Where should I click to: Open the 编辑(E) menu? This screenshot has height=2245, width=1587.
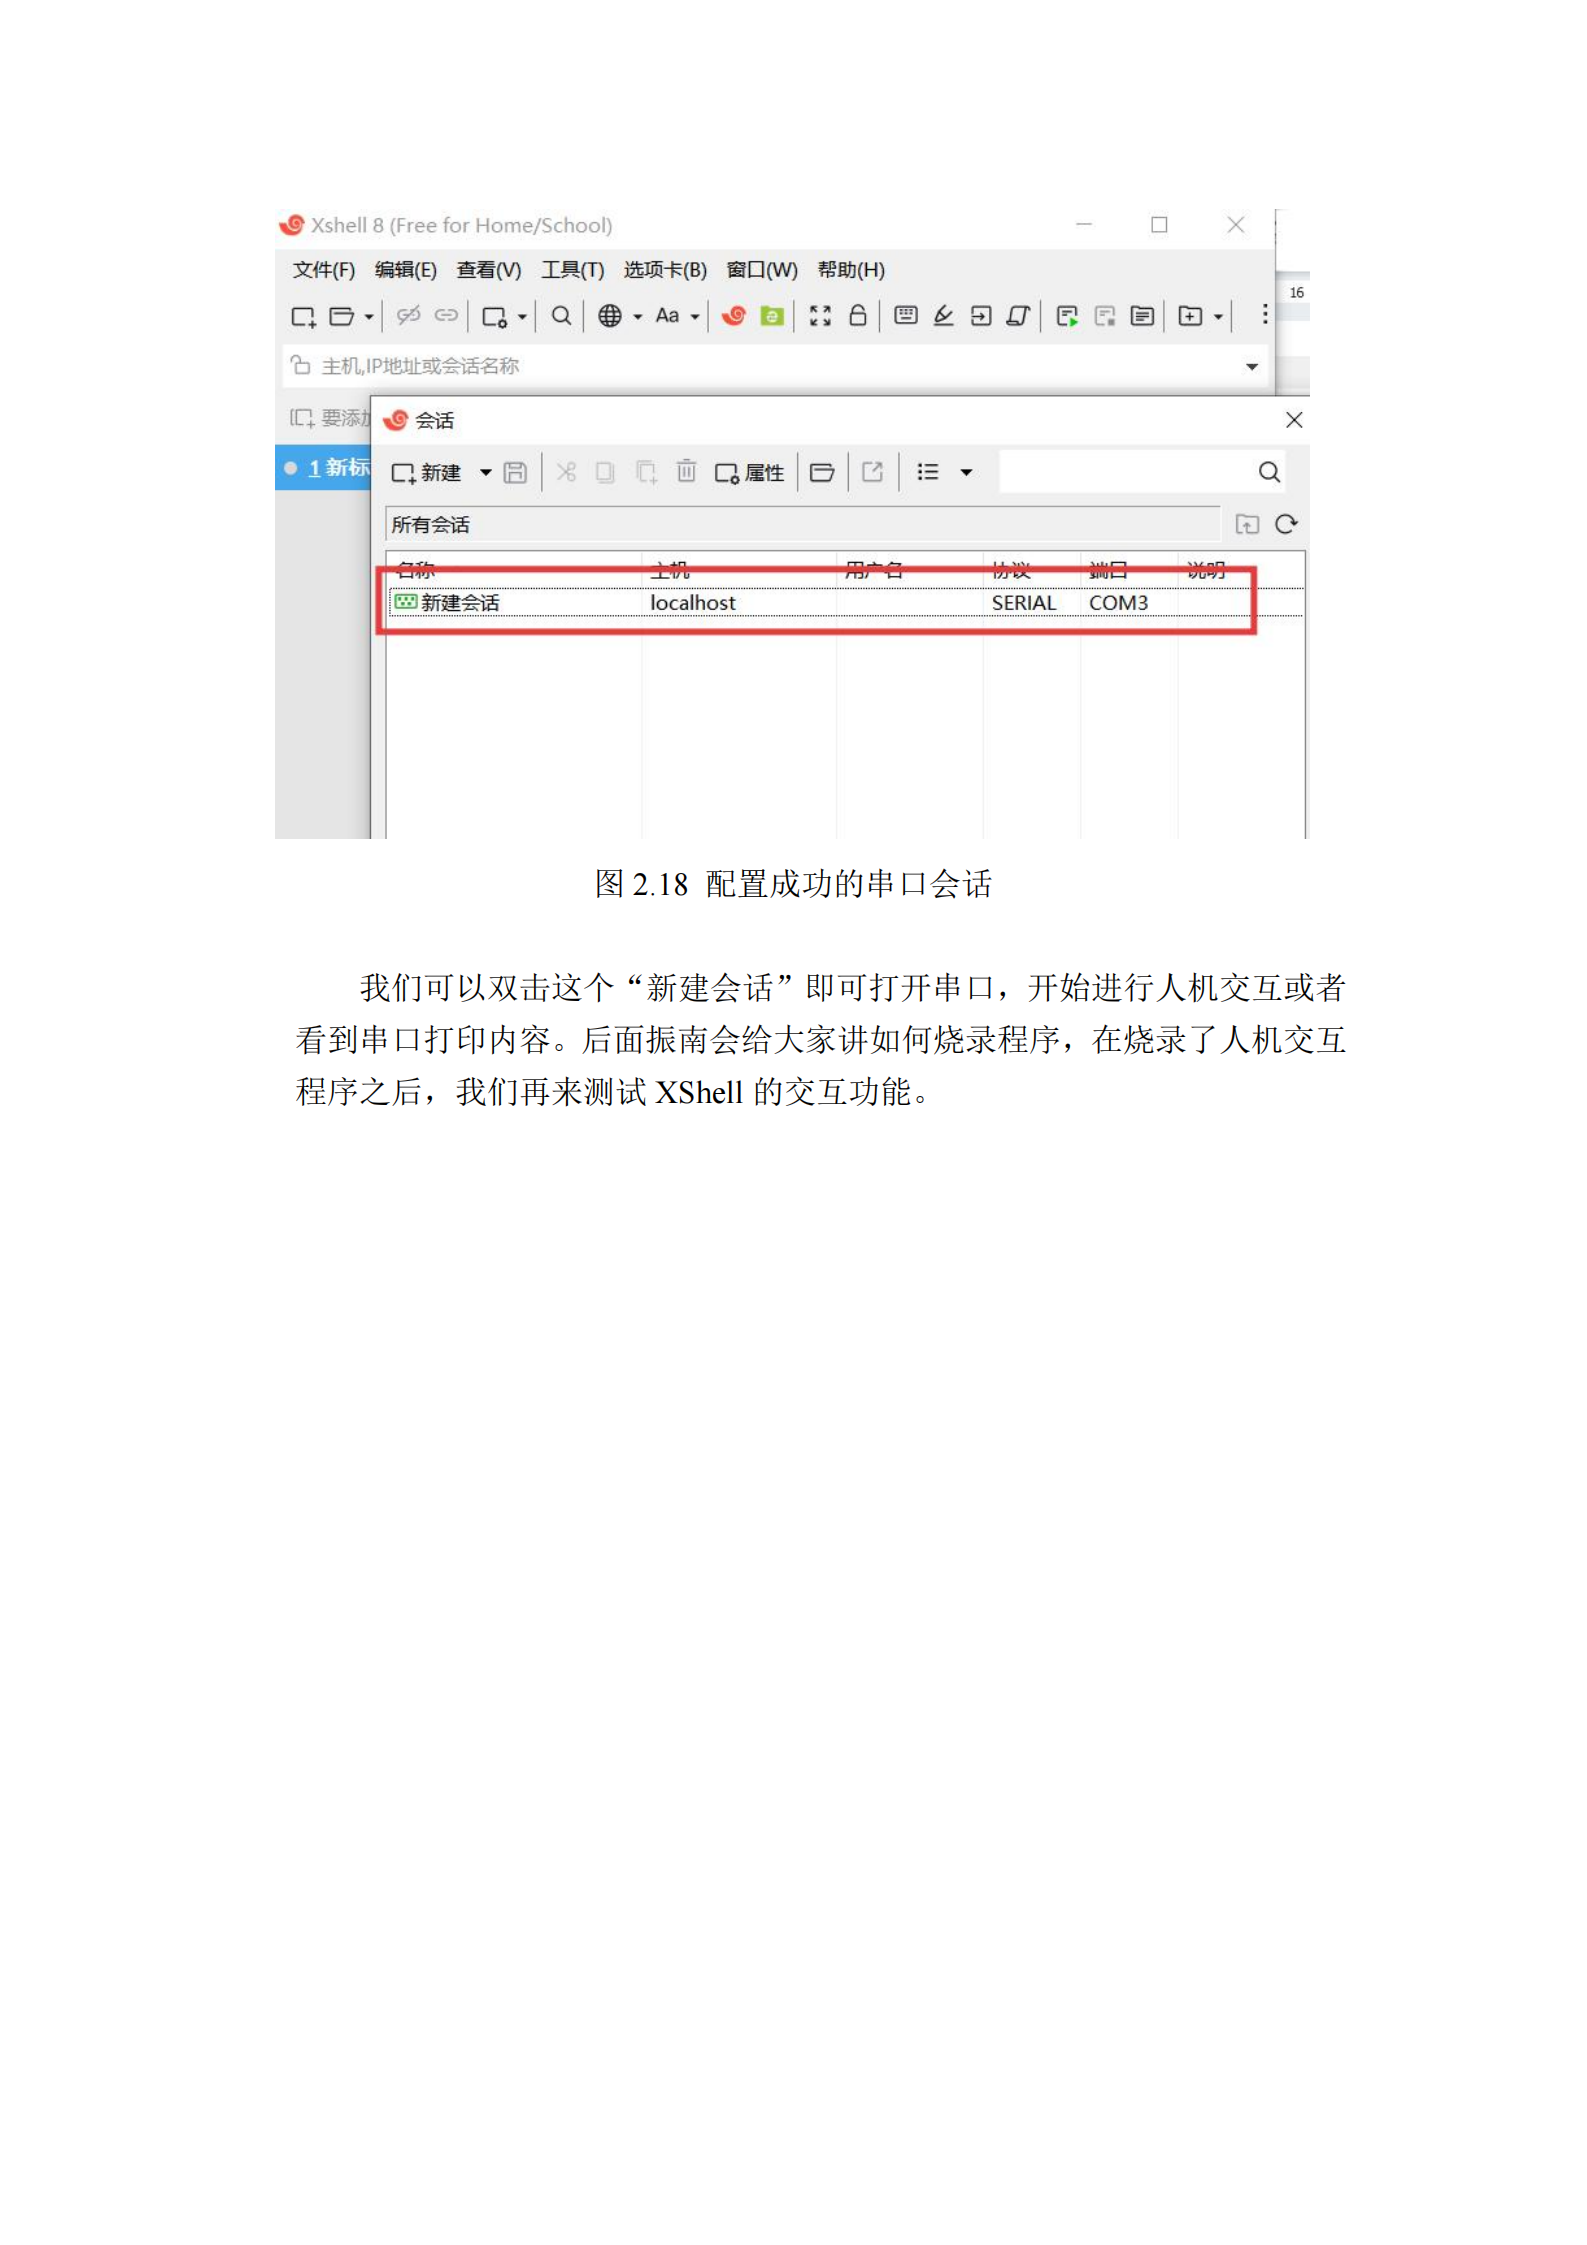pos(405,270)
